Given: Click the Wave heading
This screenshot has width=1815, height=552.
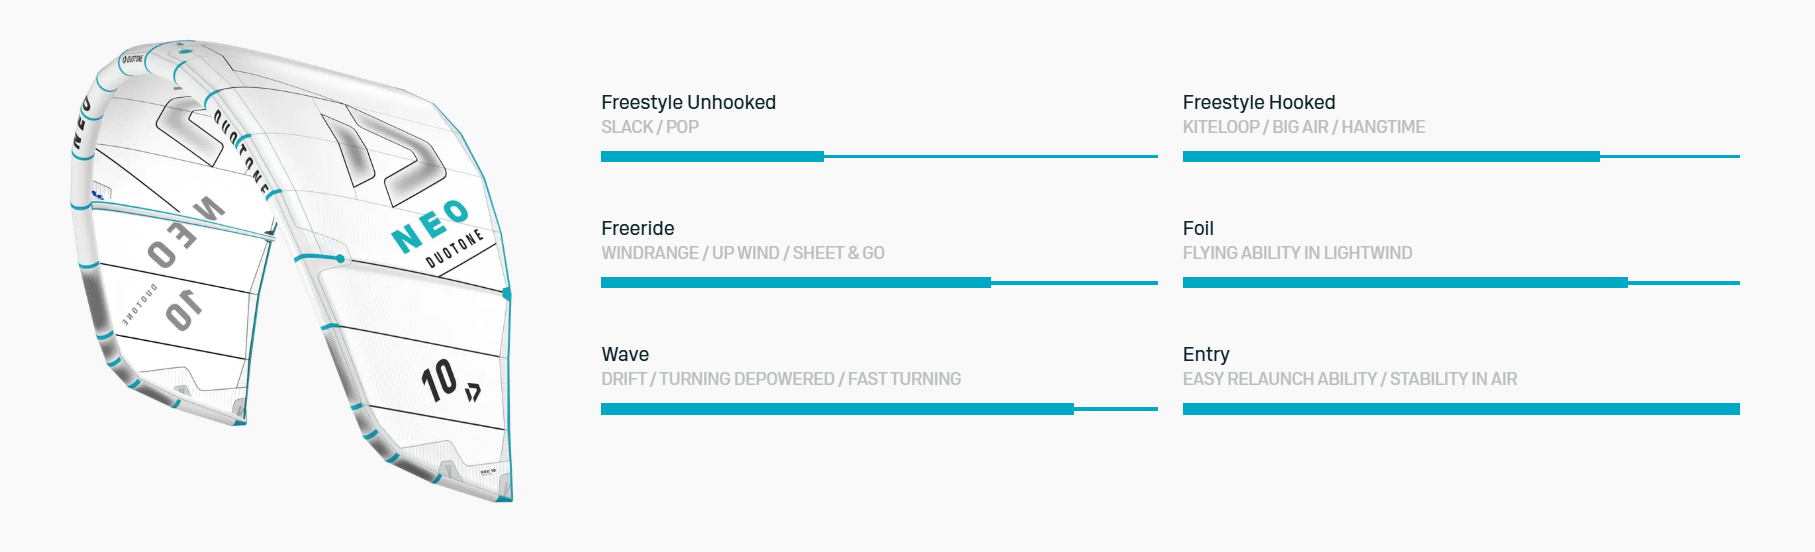Looking at the screenshot, I should point(625,354).
